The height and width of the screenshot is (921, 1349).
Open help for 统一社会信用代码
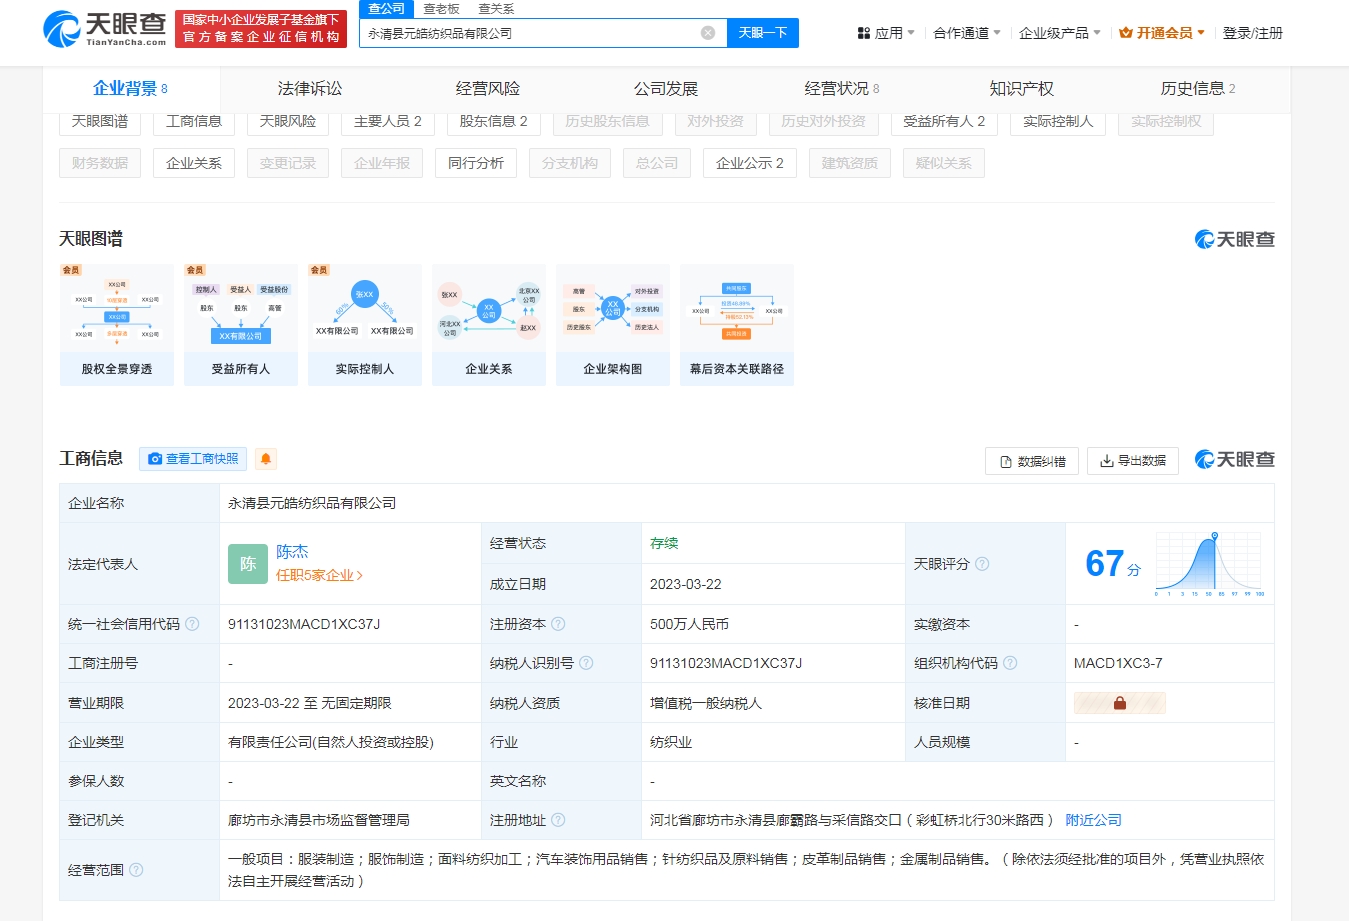pos(192,624)
